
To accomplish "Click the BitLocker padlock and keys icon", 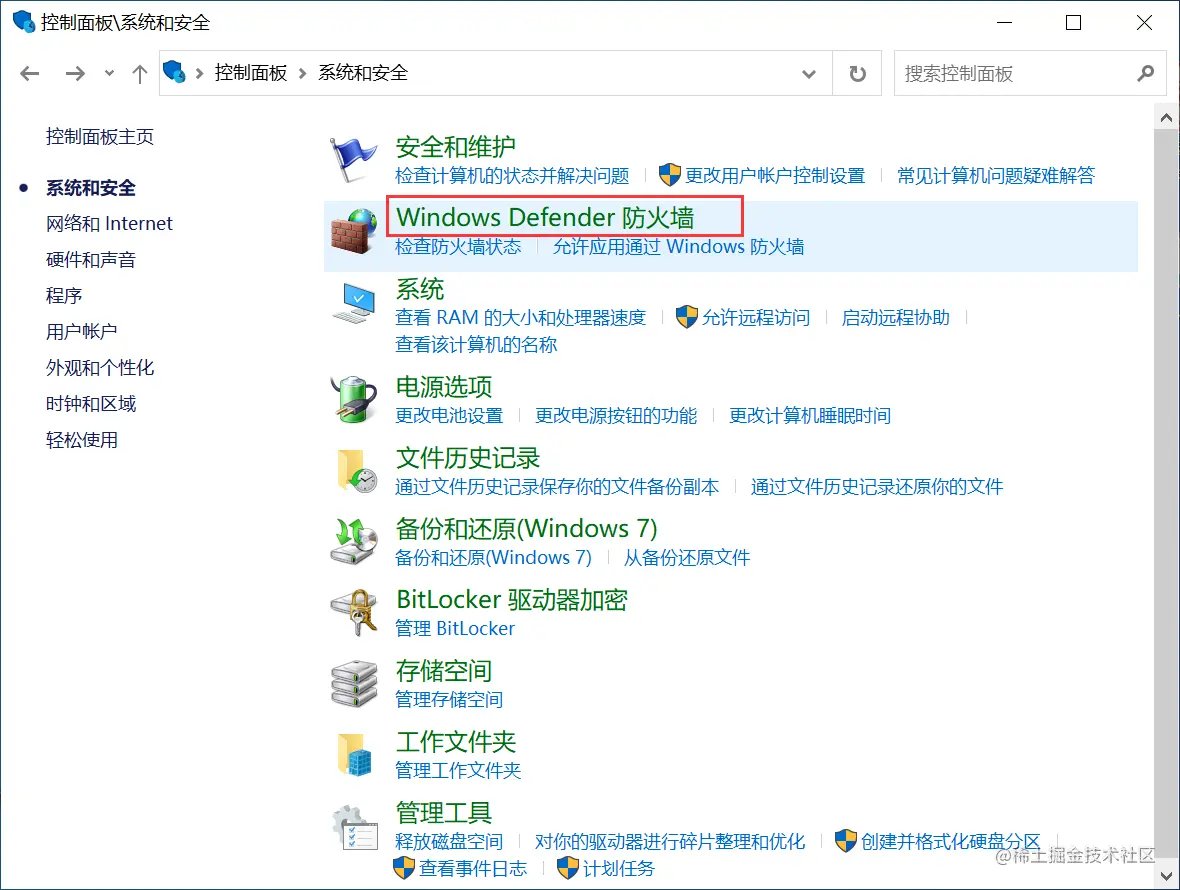I will (354, 612).
